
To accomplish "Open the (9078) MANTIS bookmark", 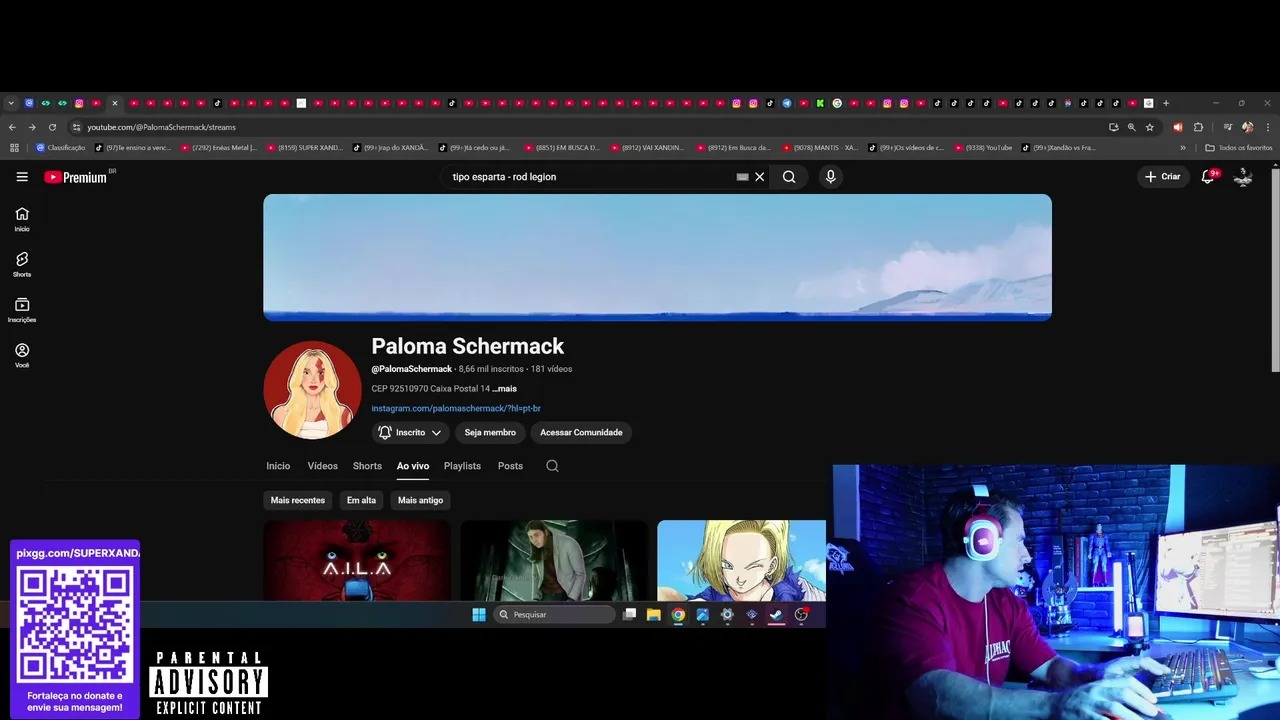I will (x=820, y=148).
